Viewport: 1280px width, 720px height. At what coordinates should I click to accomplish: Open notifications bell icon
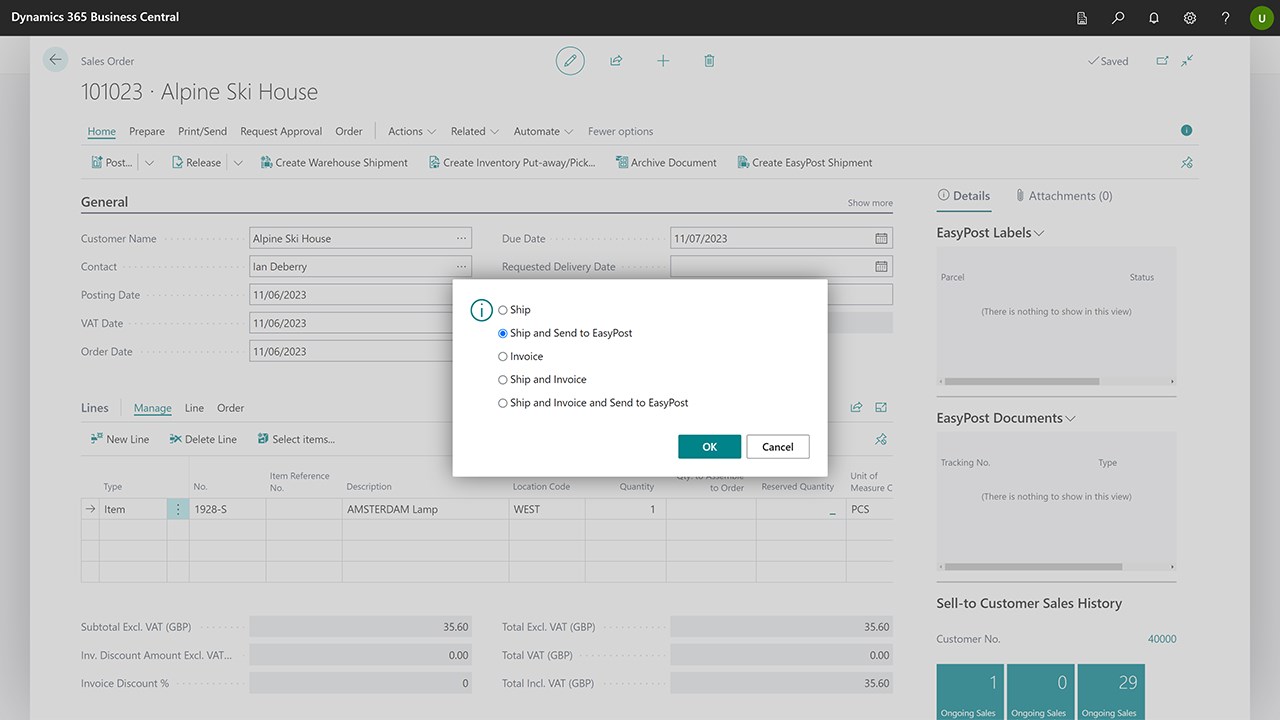coord(1154,18)
